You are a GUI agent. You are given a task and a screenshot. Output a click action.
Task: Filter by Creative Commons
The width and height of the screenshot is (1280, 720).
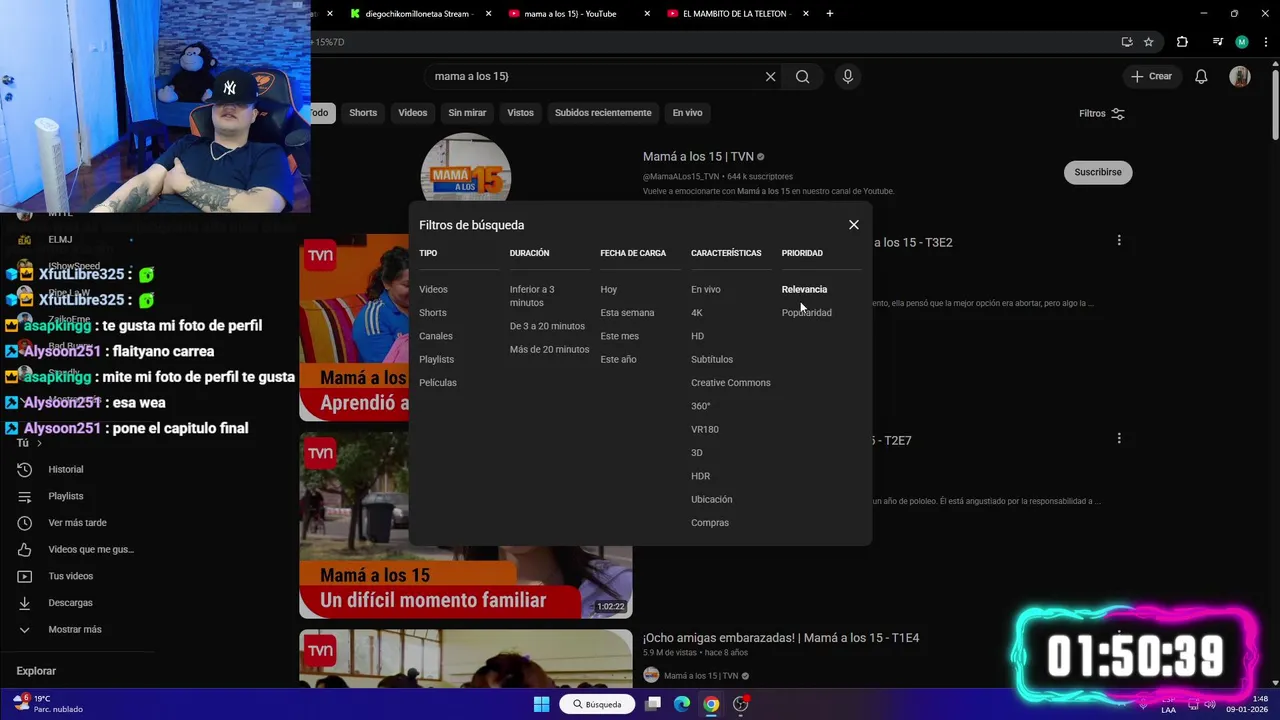click(x=731, y=383)
